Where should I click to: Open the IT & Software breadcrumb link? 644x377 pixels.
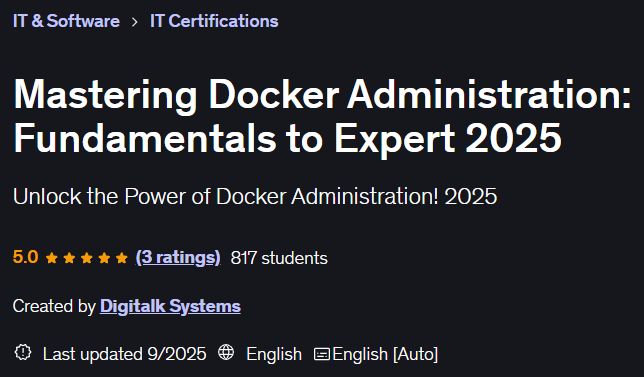[x=66, y=21]
